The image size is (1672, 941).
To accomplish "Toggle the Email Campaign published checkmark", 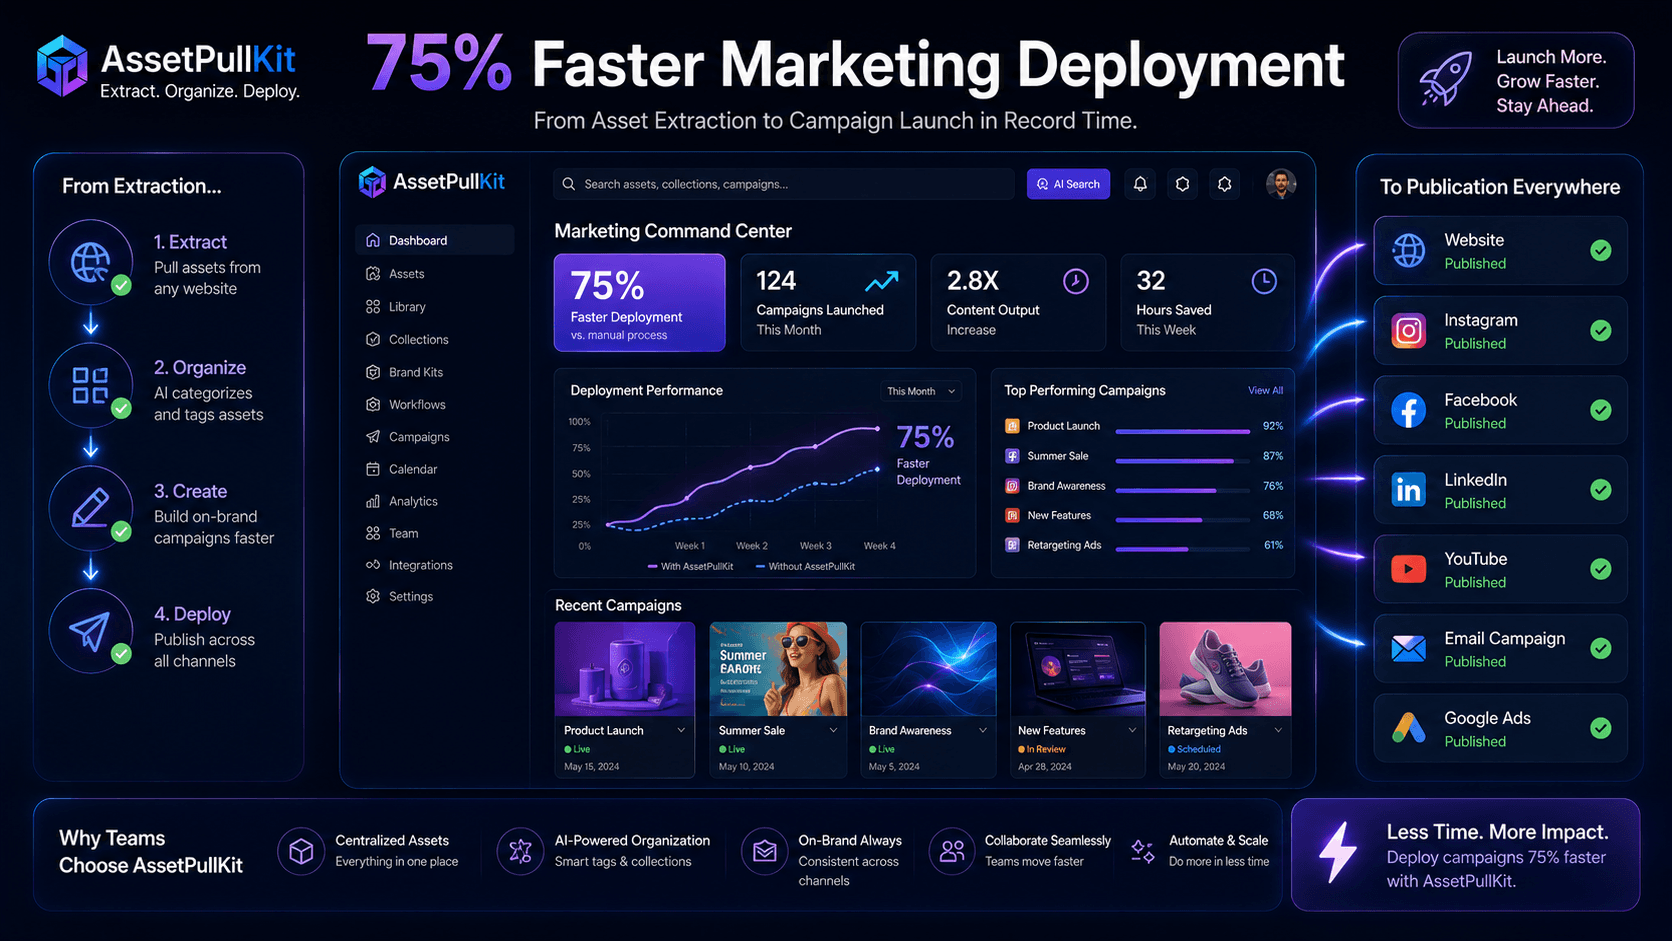I will 1601,648.
